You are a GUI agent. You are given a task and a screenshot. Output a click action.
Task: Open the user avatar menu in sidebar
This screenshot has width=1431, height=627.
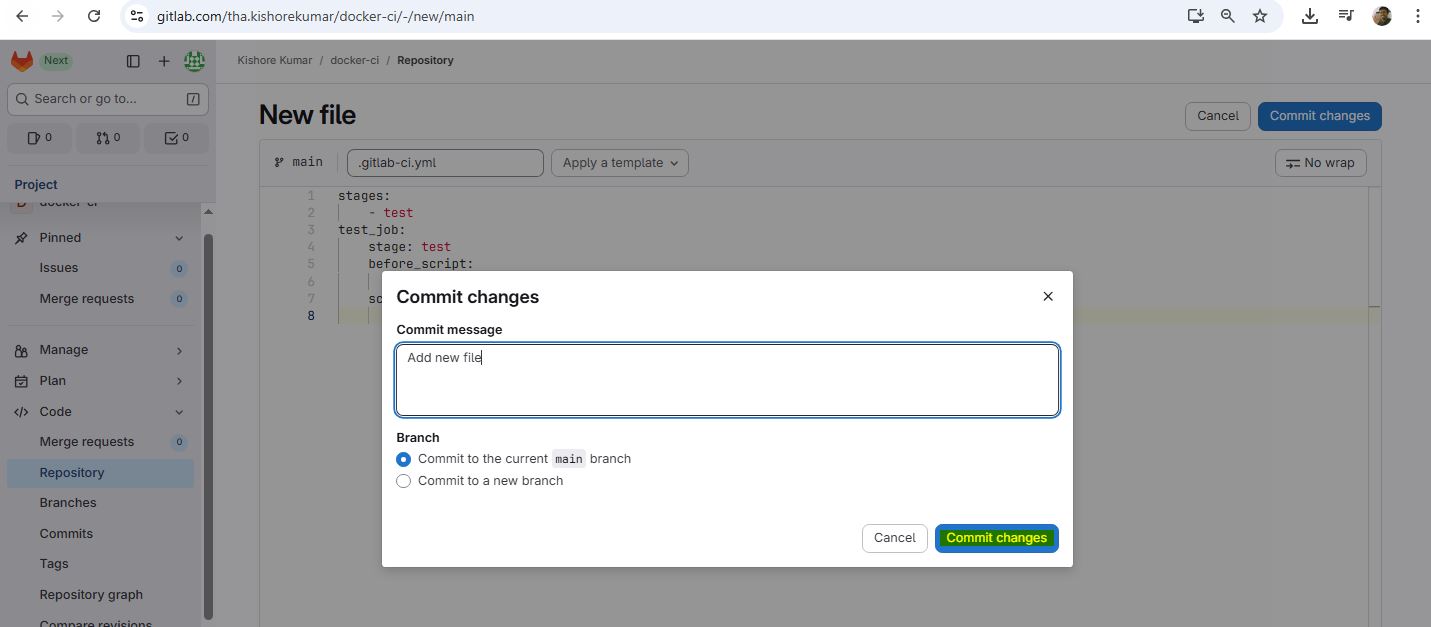click(x=194, y=61)
